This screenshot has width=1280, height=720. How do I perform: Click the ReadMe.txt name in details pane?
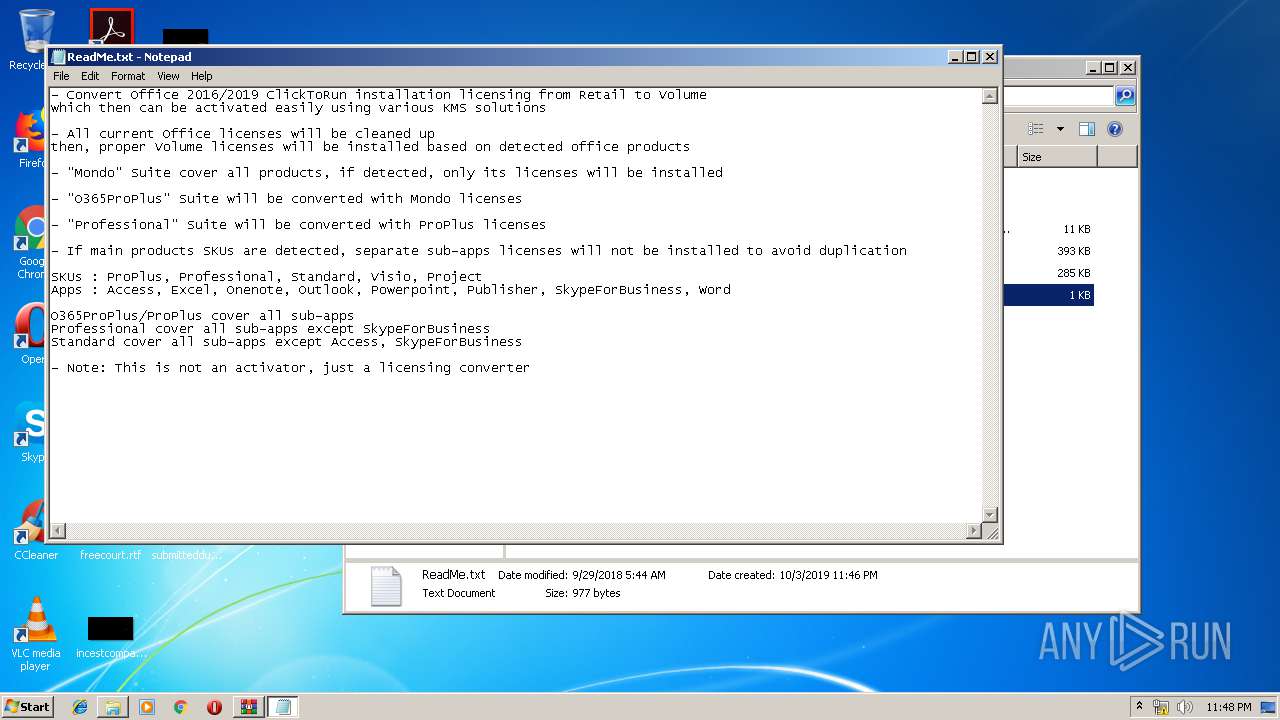click(x=453, y=575)
